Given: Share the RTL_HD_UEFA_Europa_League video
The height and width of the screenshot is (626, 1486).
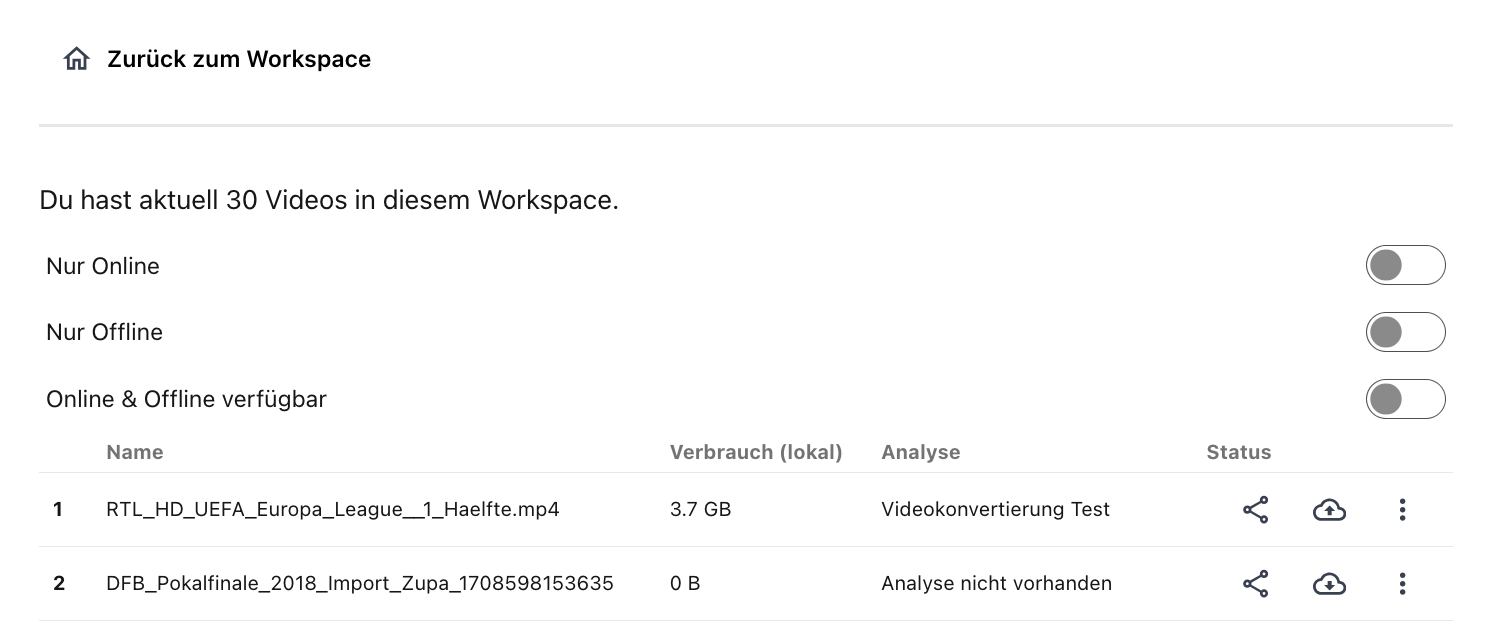Looking at the screenshot, I should [x=1255, y=510].
